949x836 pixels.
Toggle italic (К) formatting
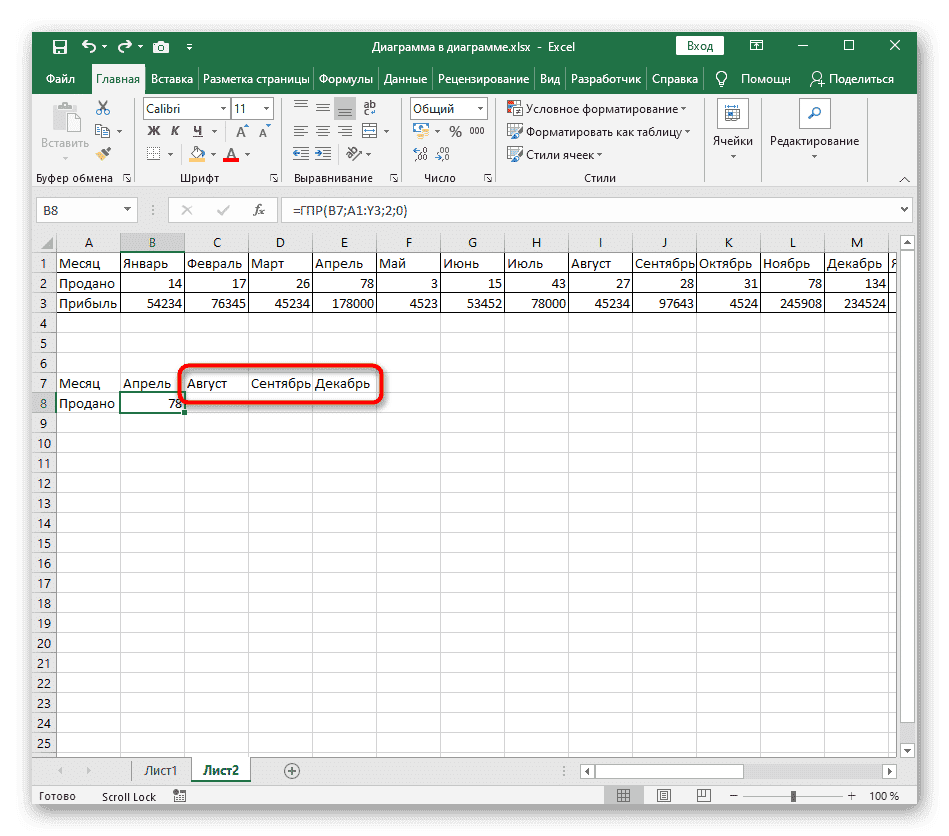pos(176,131)
